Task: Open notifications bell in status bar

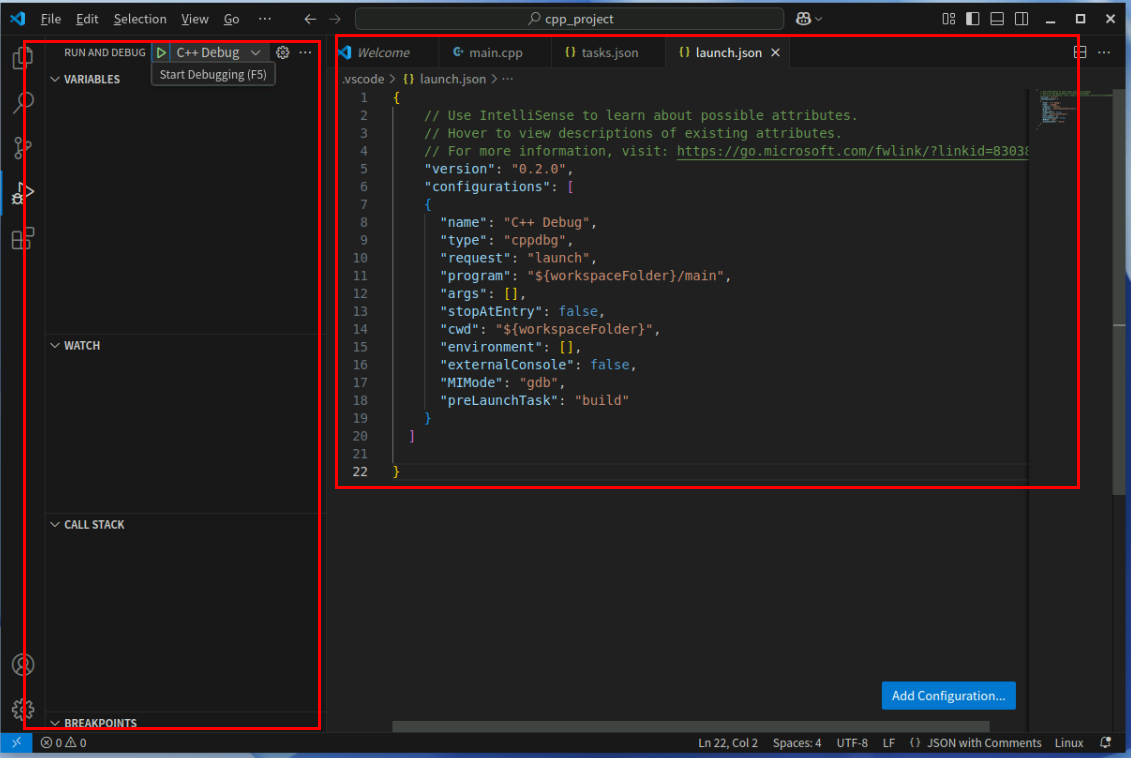Action: [1106, 742]
